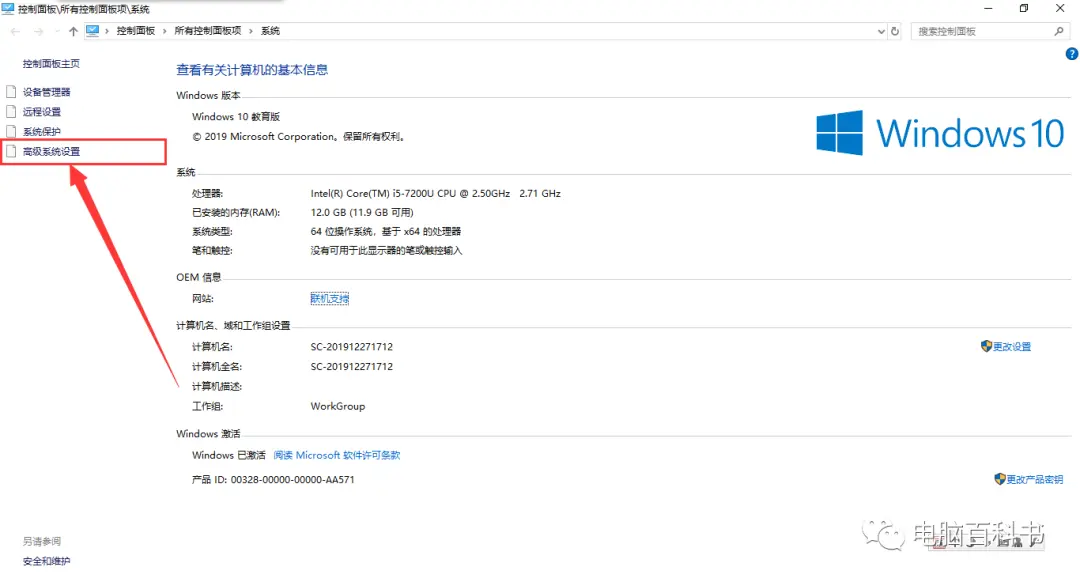Click the 查看有关计算机的基本信息 heading
This screenshot has width=1080, height=582.
coord(252,70)
